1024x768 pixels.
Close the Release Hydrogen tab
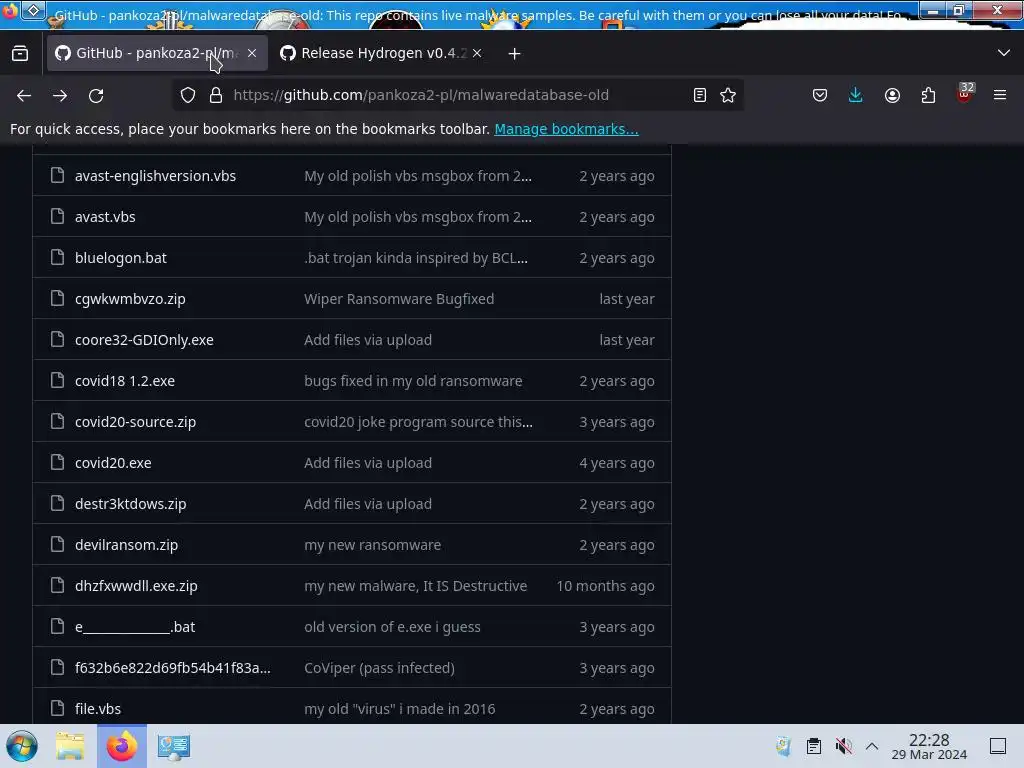tap(477, 54)
